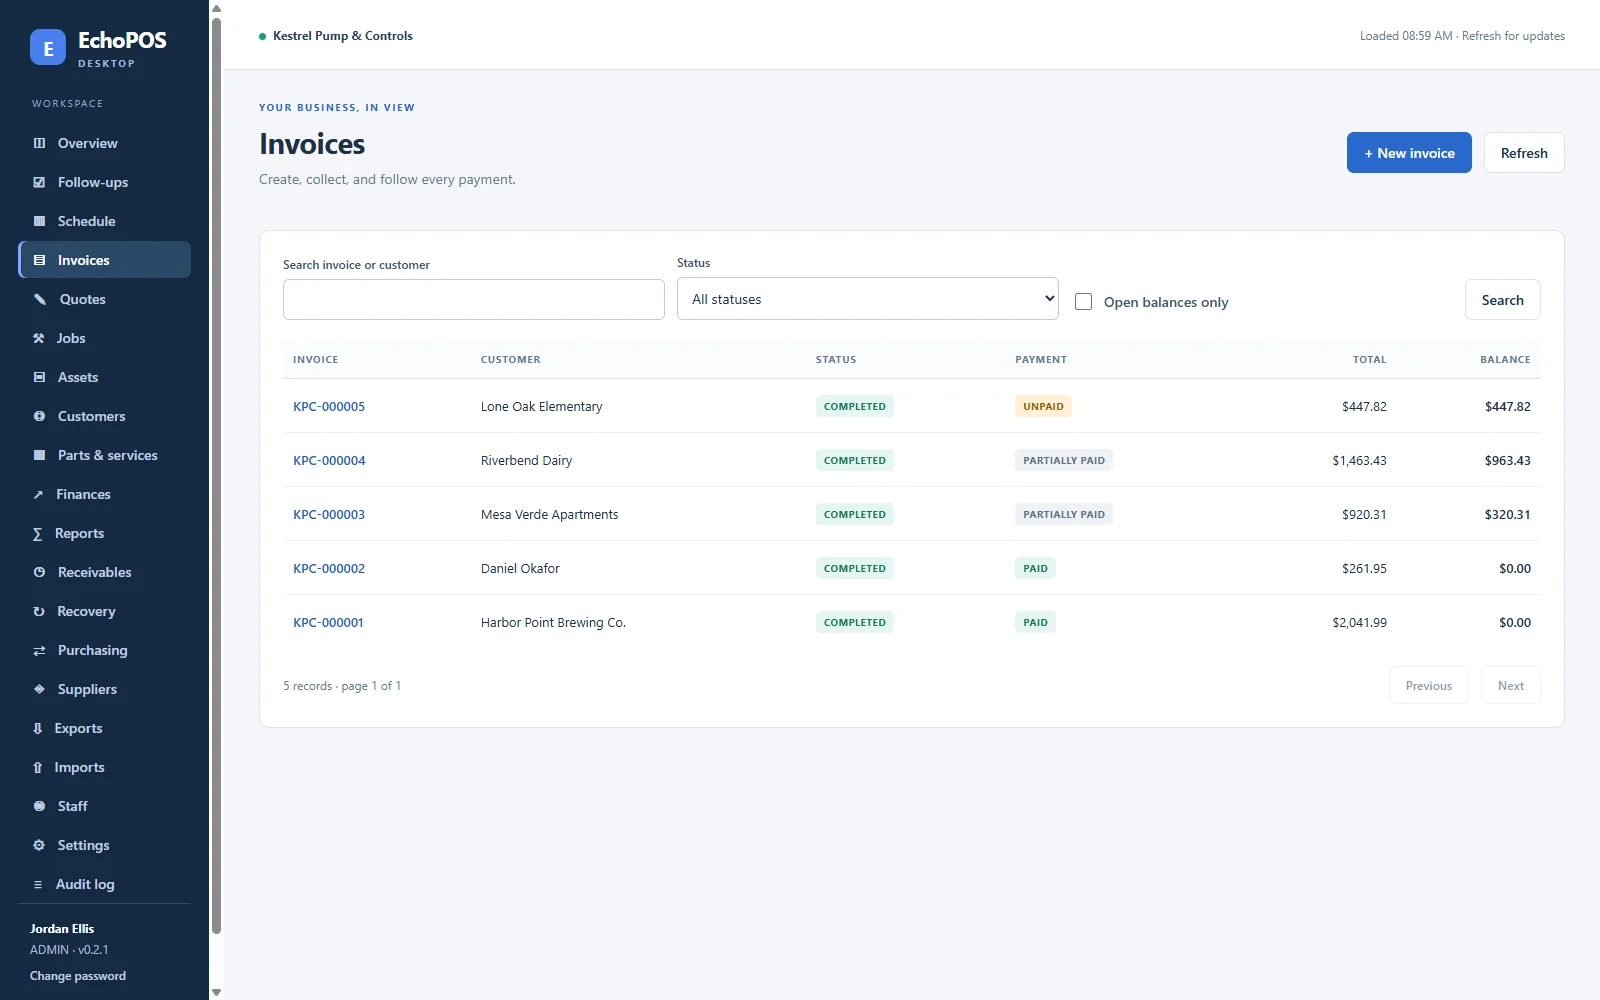The image size is (1600, 1000).
Task: Create a new invoice
Action: pyautogui.click(x=1409, y=153)
